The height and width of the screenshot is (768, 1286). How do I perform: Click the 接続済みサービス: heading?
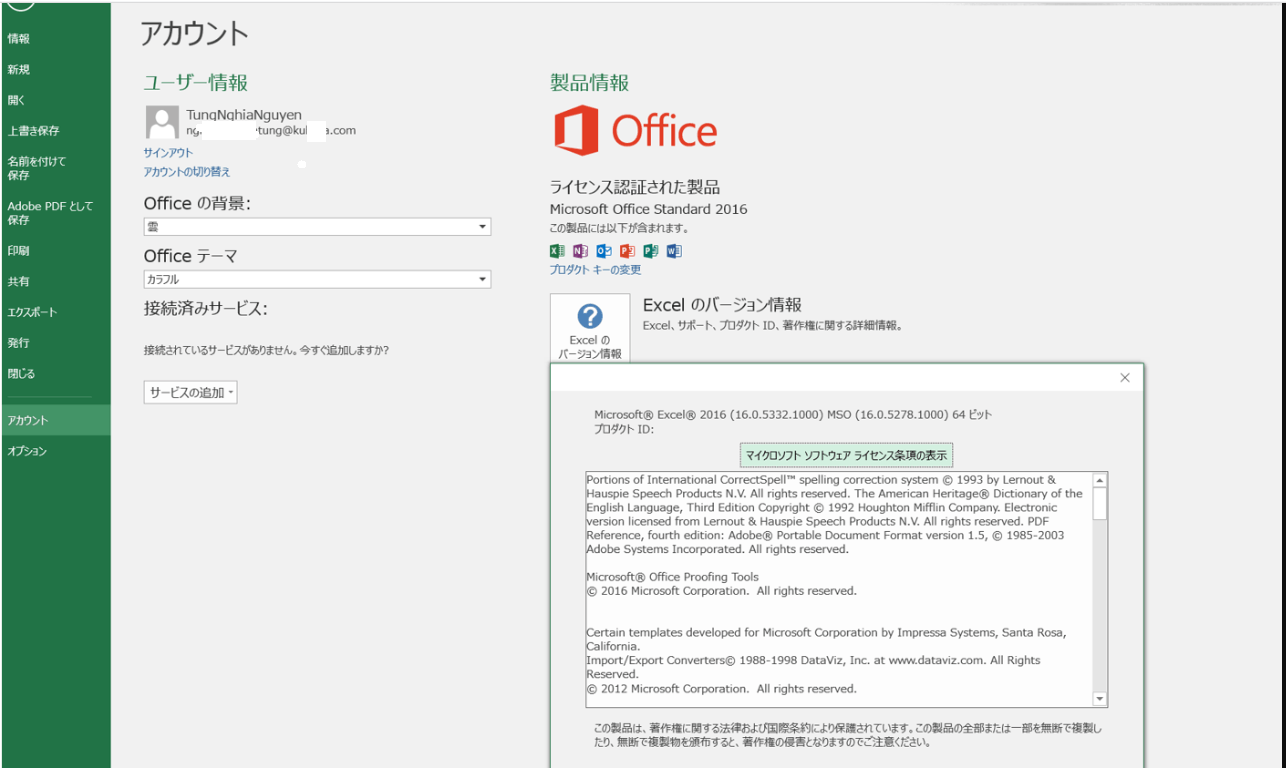pos(206,308)
